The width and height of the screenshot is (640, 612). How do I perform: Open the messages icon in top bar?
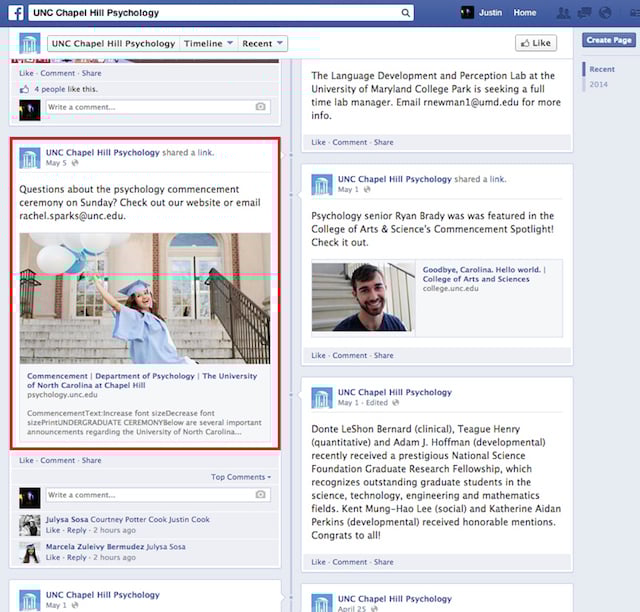tap(584, 13)
